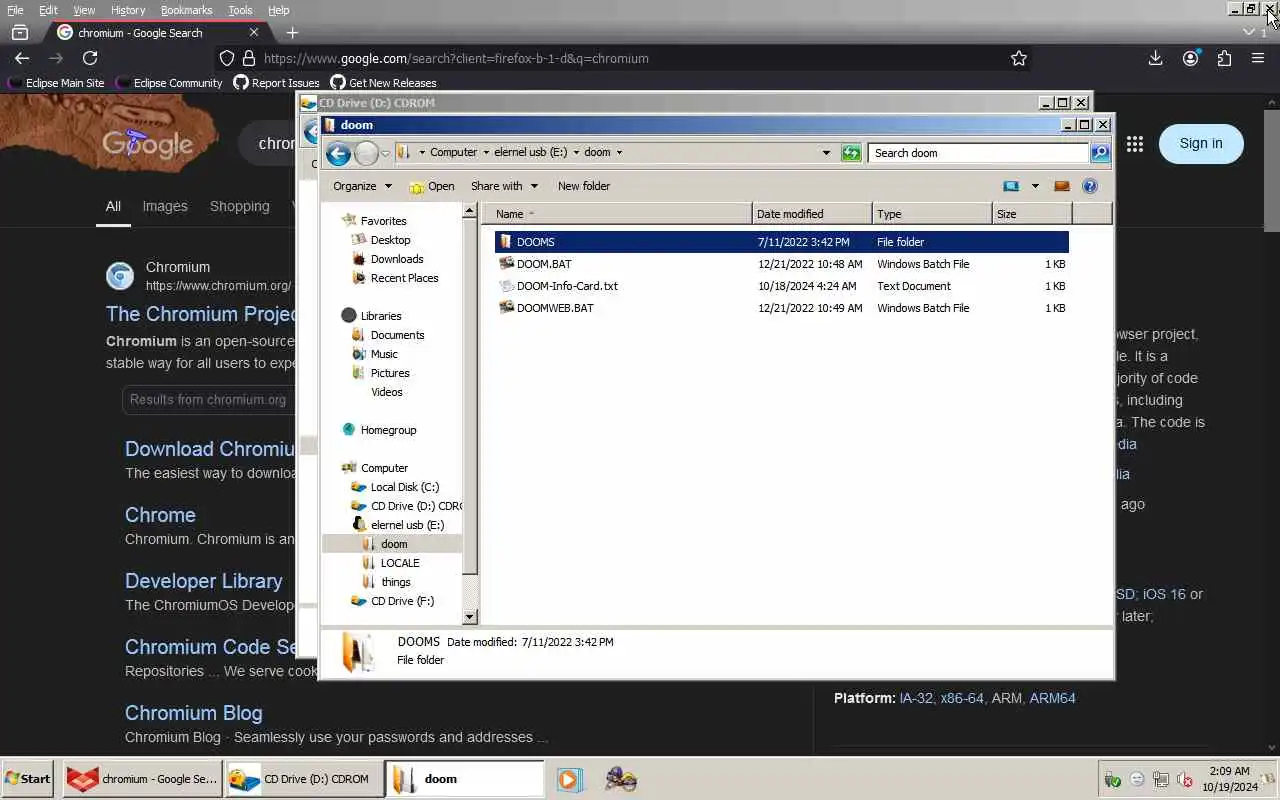Open Explorer help question-mark icon
This screenshot has height=800, width=1280.
[x=1090, y=186]
